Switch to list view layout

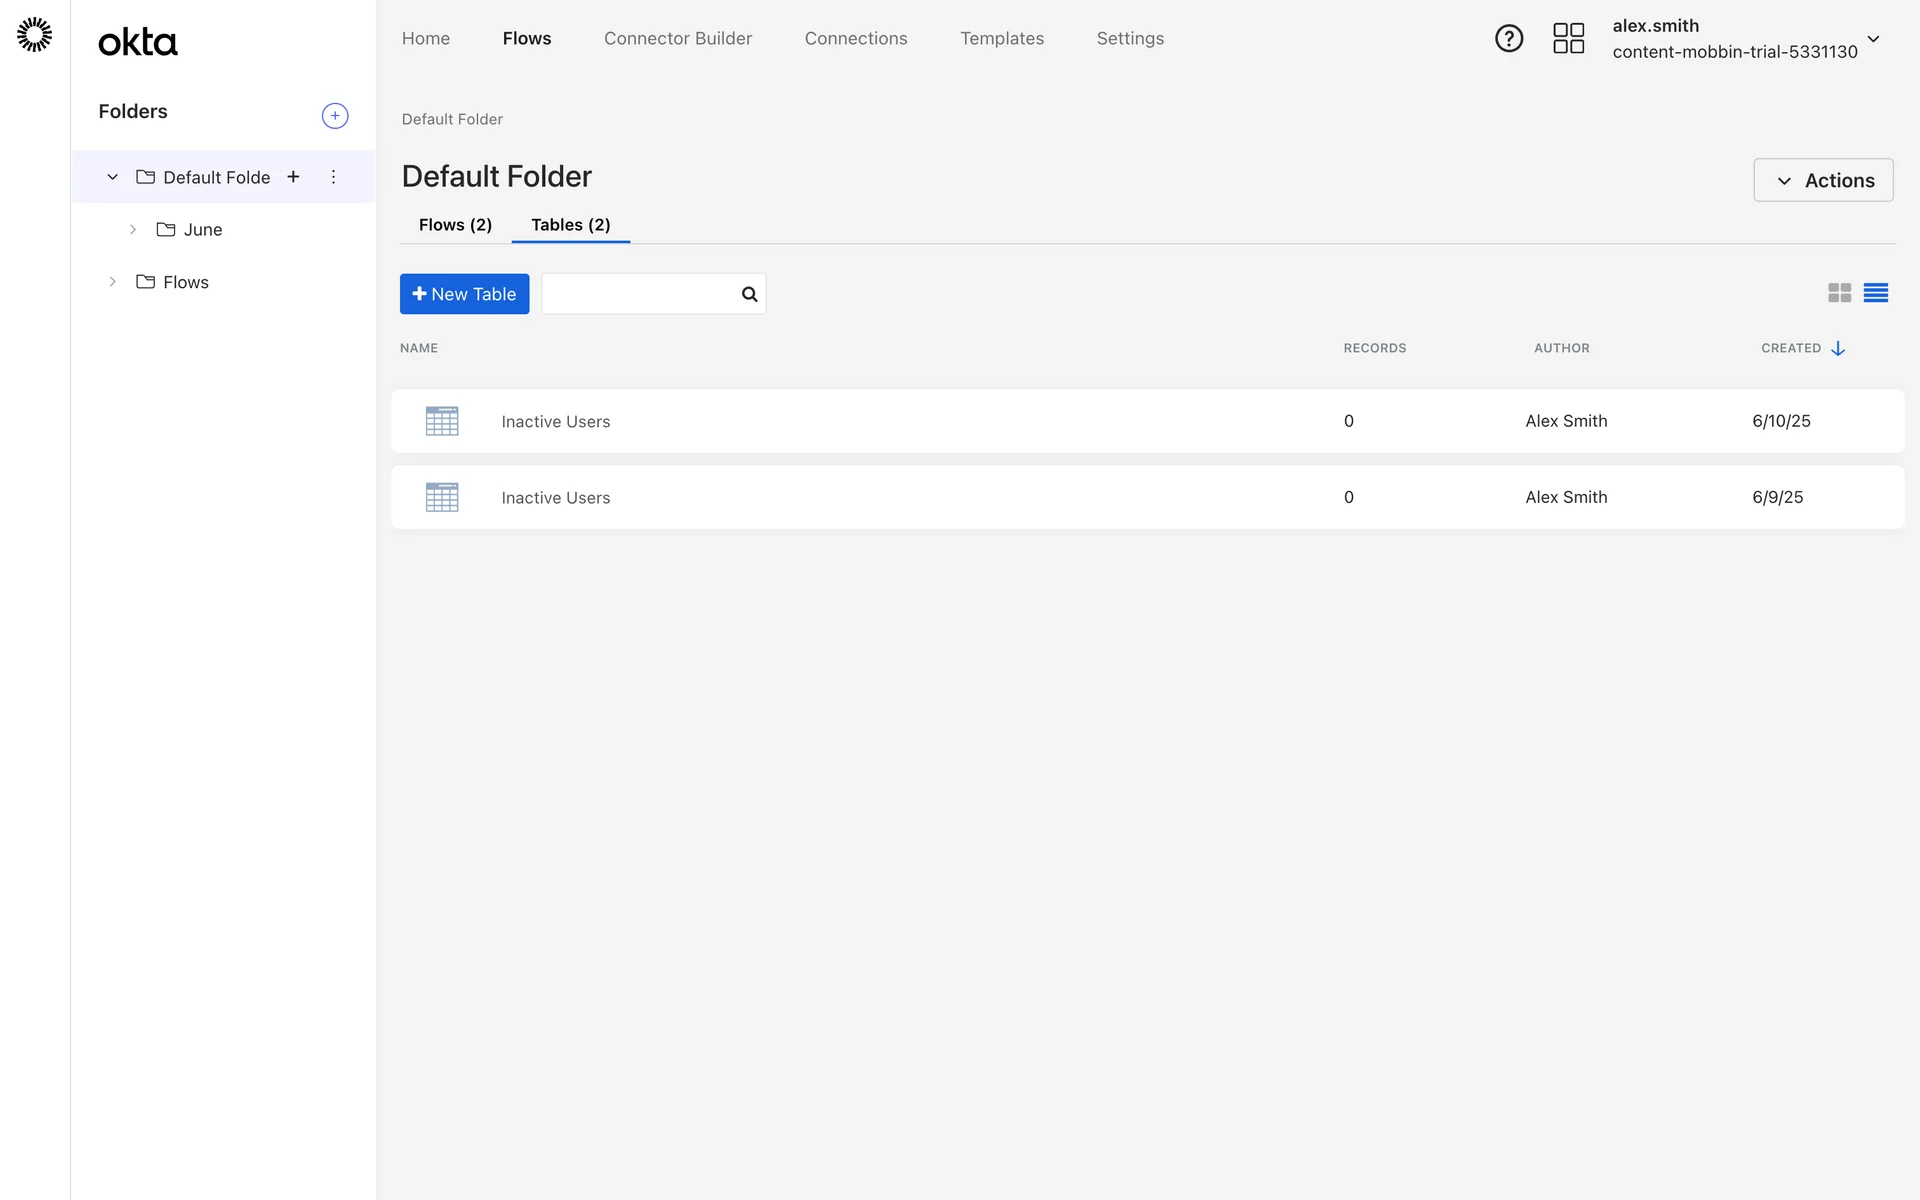point(1875,293)
